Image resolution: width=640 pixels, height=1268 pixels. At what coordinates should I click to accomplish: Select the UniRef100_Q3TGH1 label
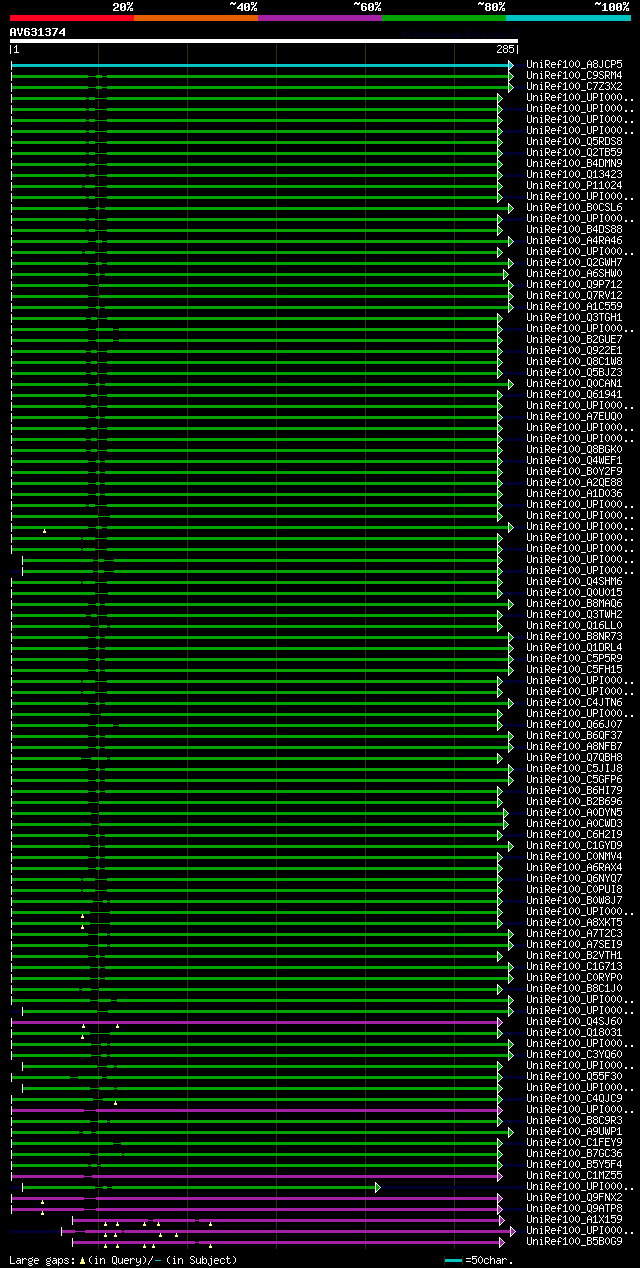click(x=574, y=317)
